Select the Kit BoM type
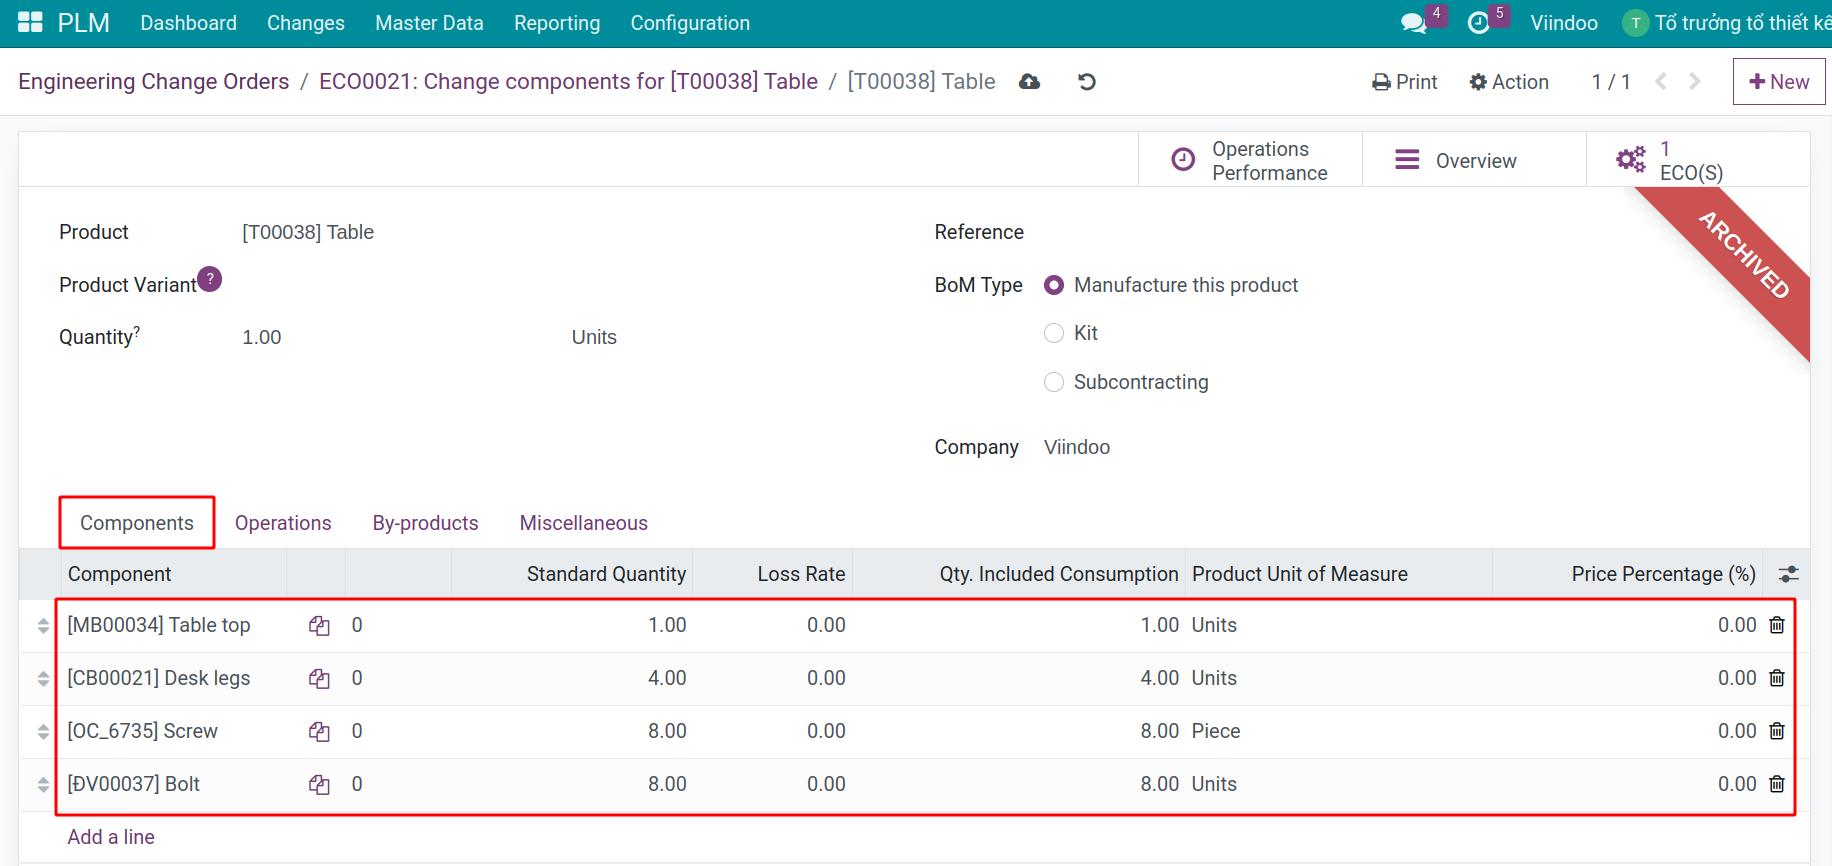The height and width of the screenshot is (866, 1832). point(1054,333)
